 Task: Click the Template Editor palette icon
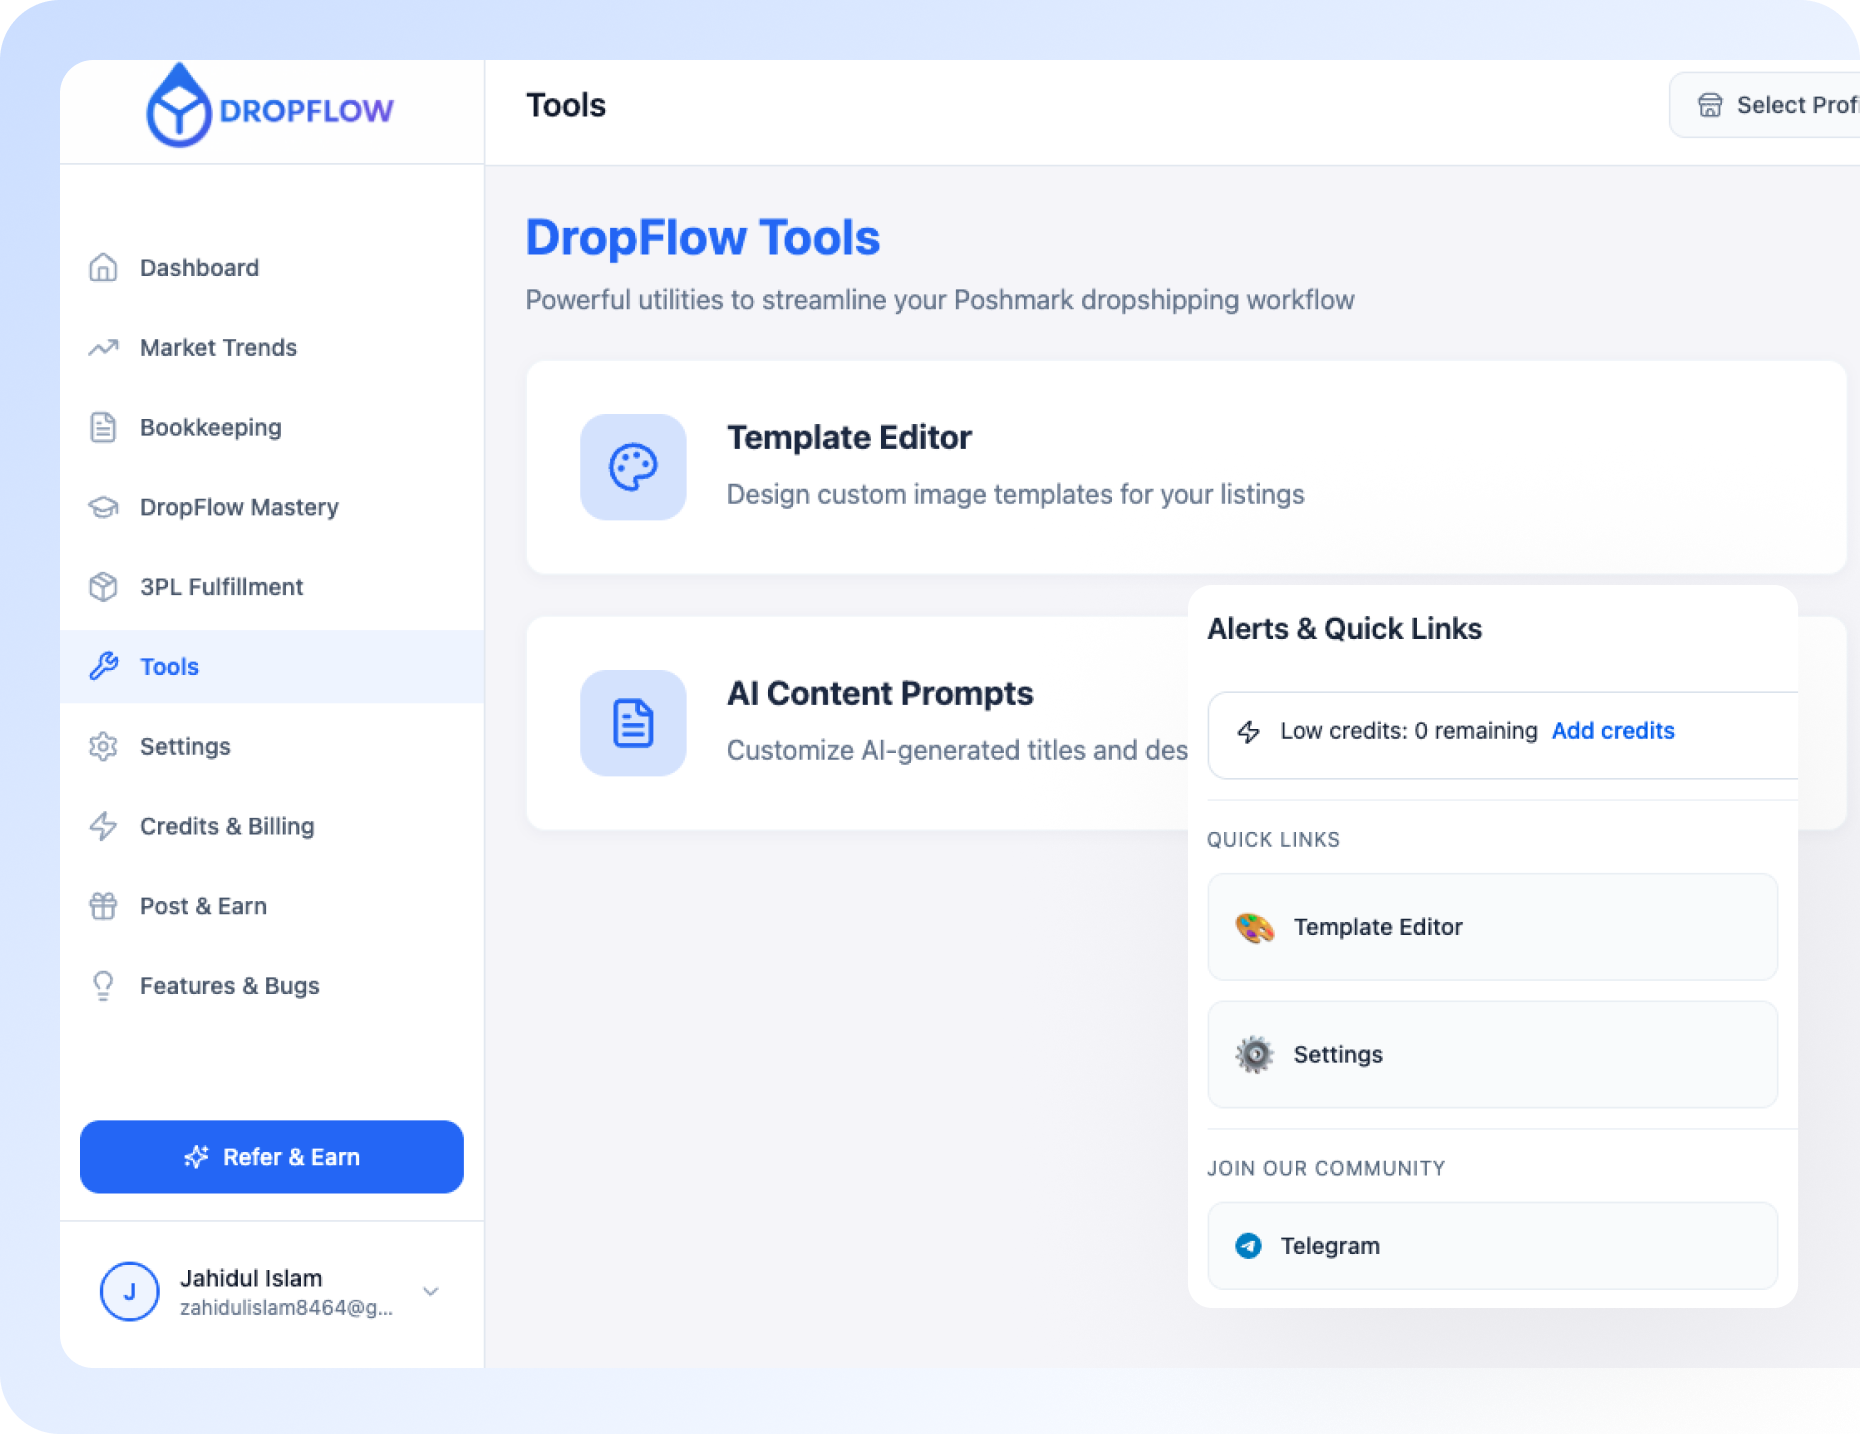(633, 467)
